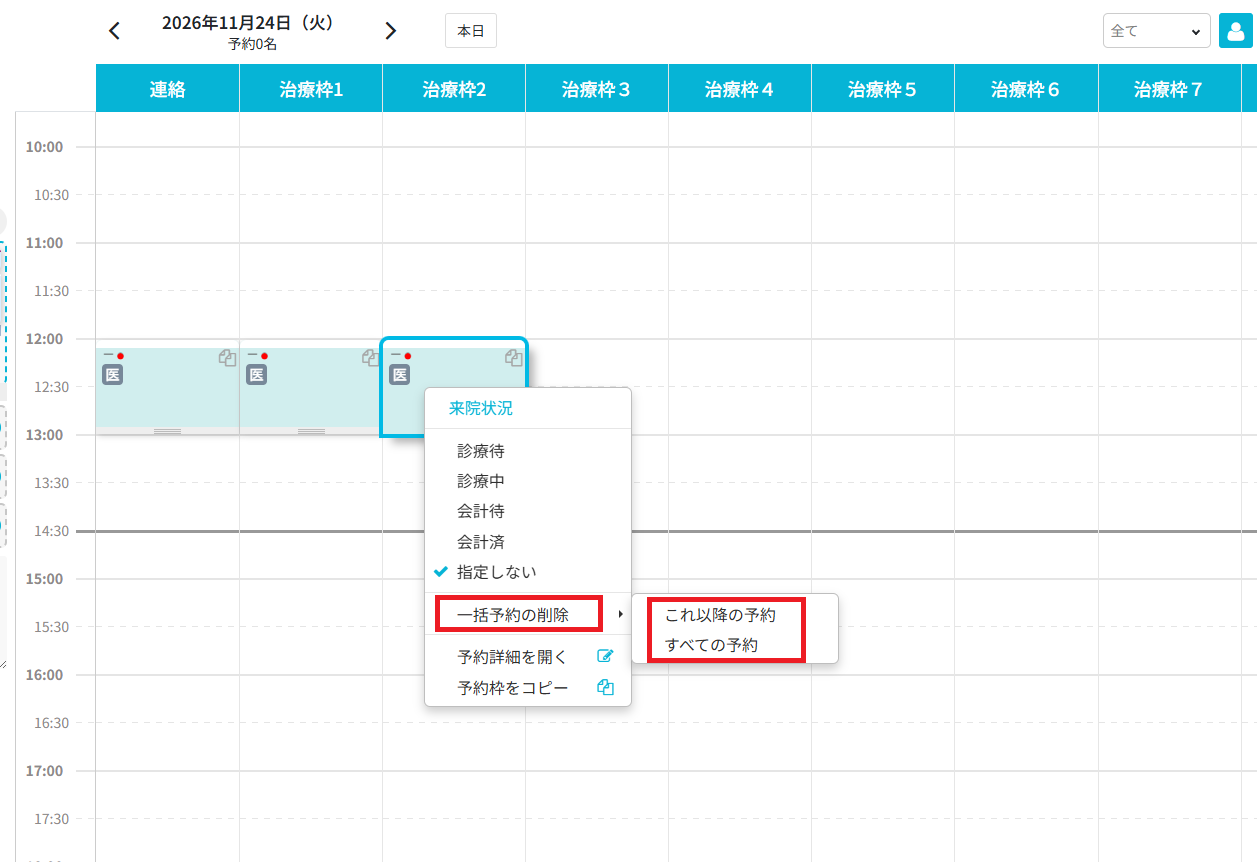Click the 来院状況 menu heading
This screenshot has width=1257, height=862.
click(x=481, y=408)
